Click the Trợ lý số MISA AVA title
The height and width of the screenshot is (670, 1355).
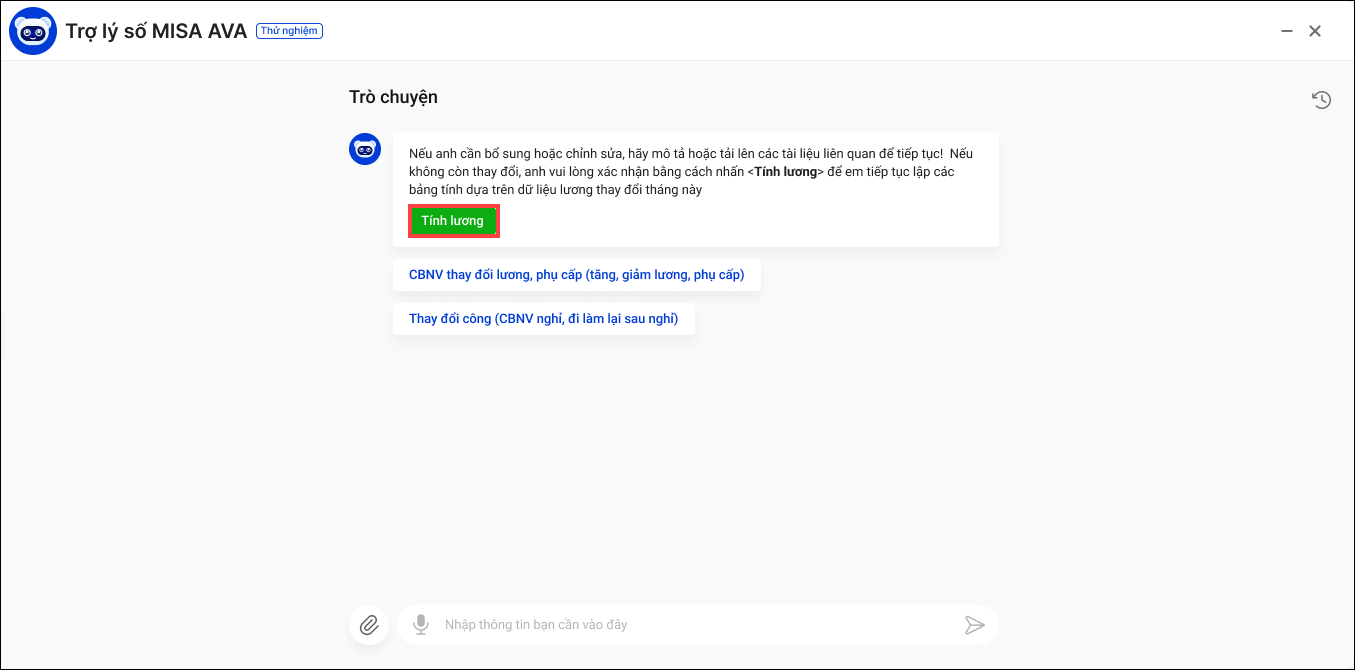point(156,31)
